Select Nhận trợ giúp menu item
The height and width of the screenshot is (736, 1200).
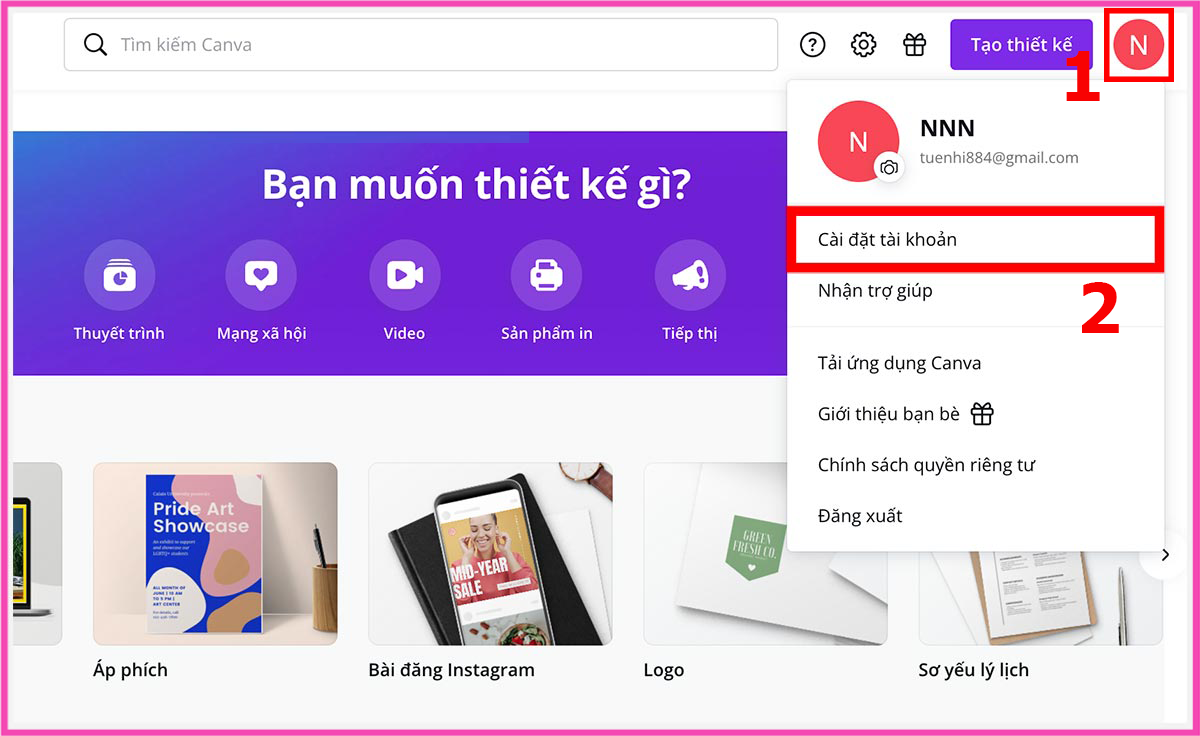975,291
